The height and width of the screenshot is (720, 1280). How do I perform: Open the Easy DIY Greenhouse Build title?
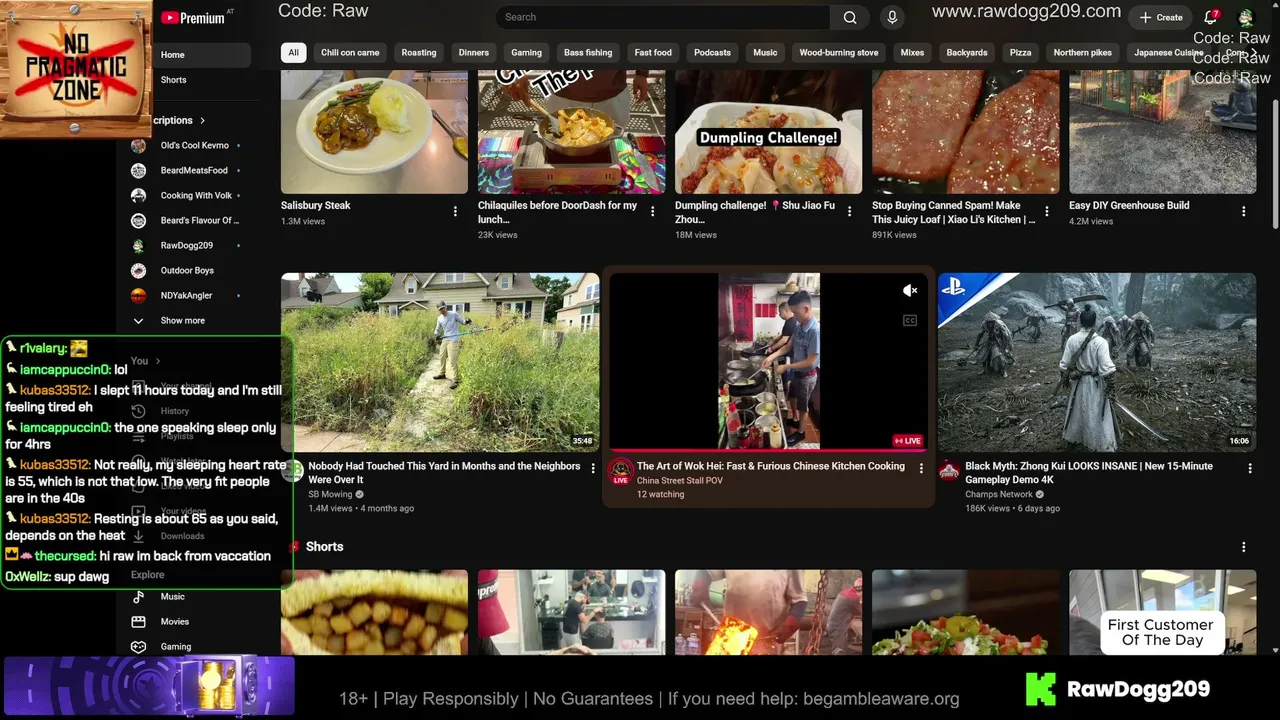pyautogui.click(x=1129, y=205)
